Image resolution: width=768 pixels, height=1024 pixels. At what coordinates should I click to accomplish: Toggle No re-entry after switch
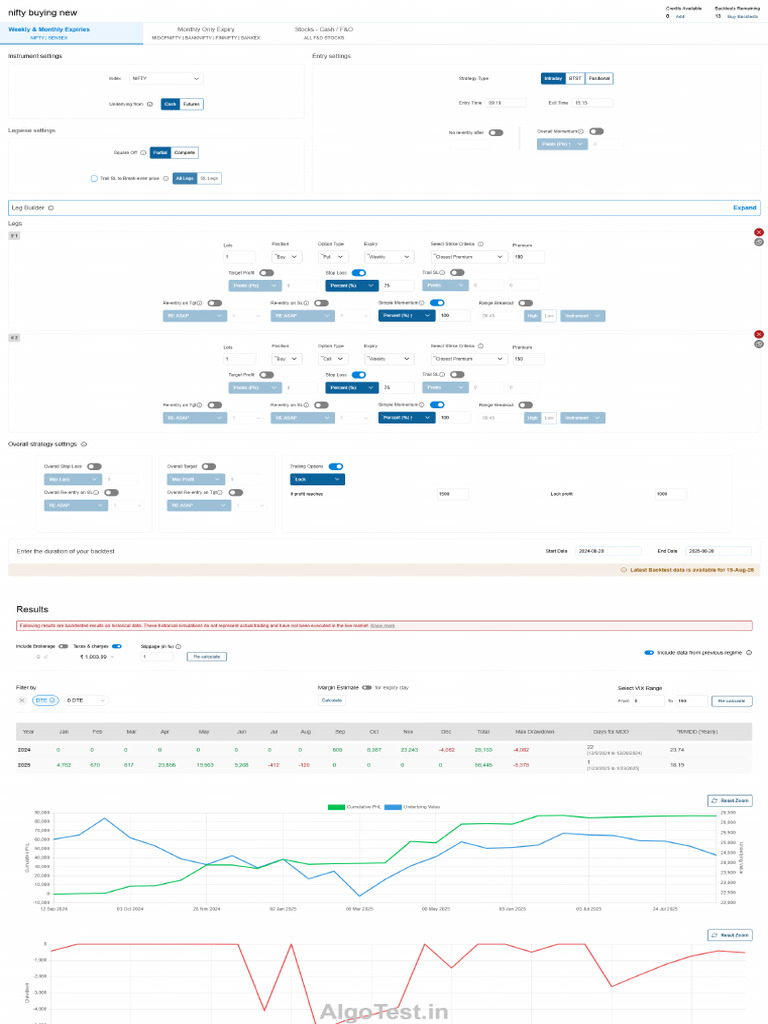[496, 133]
